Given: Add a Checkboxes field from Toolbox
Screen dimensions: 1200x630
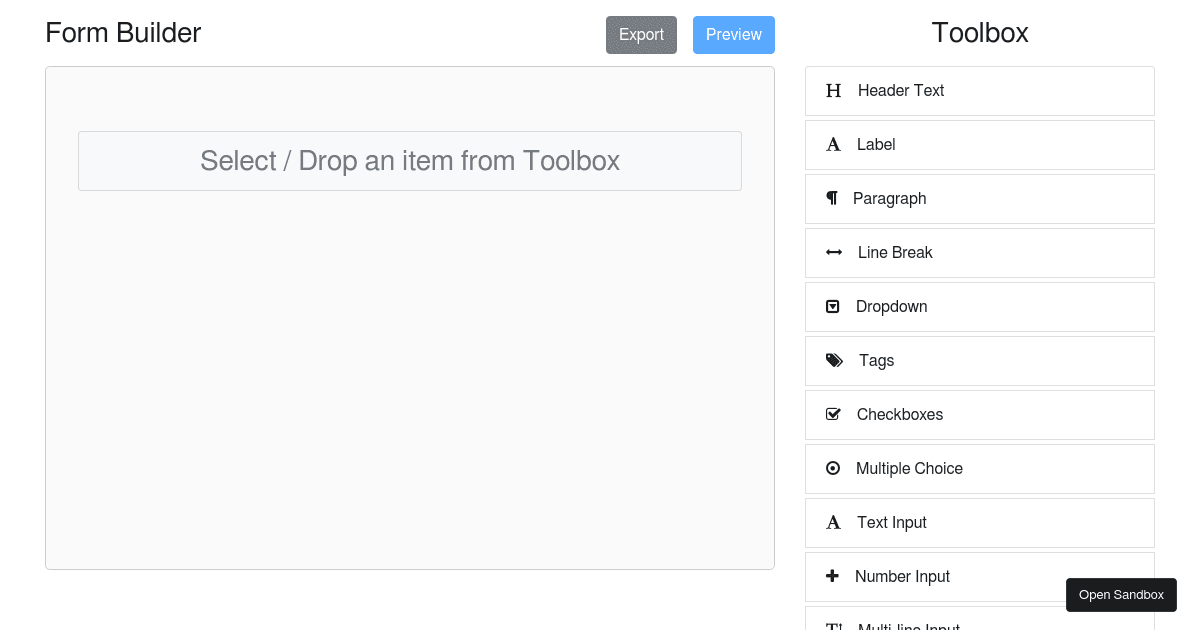Looking at the screenshot, I should coord(979,414).
